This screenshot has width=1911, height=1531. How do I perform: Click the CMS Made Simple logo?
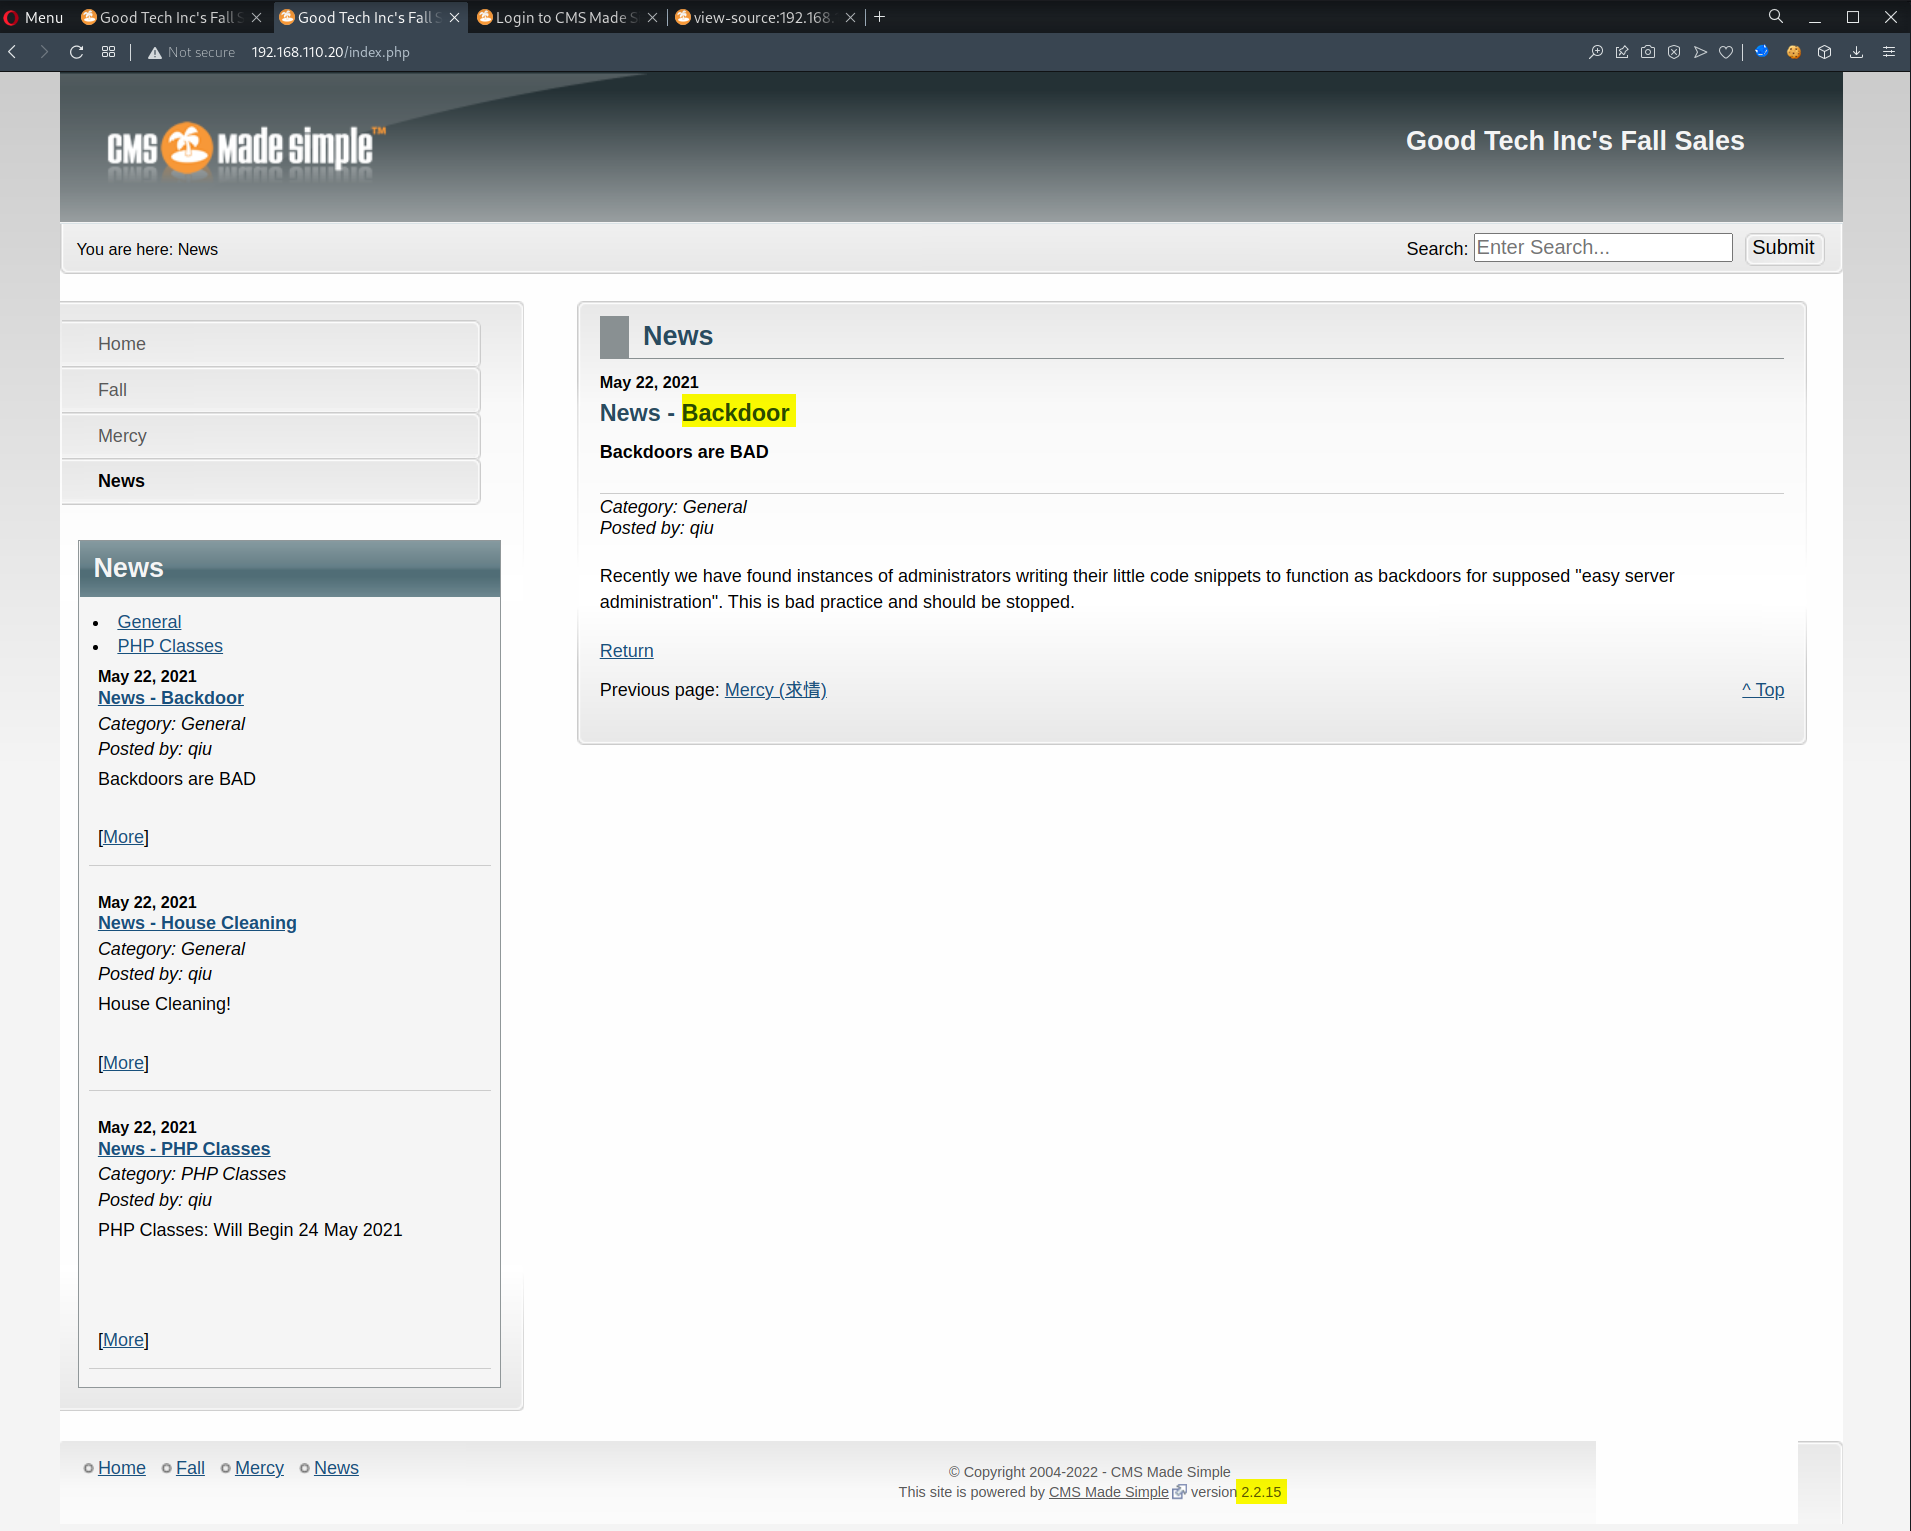[246, 150]
